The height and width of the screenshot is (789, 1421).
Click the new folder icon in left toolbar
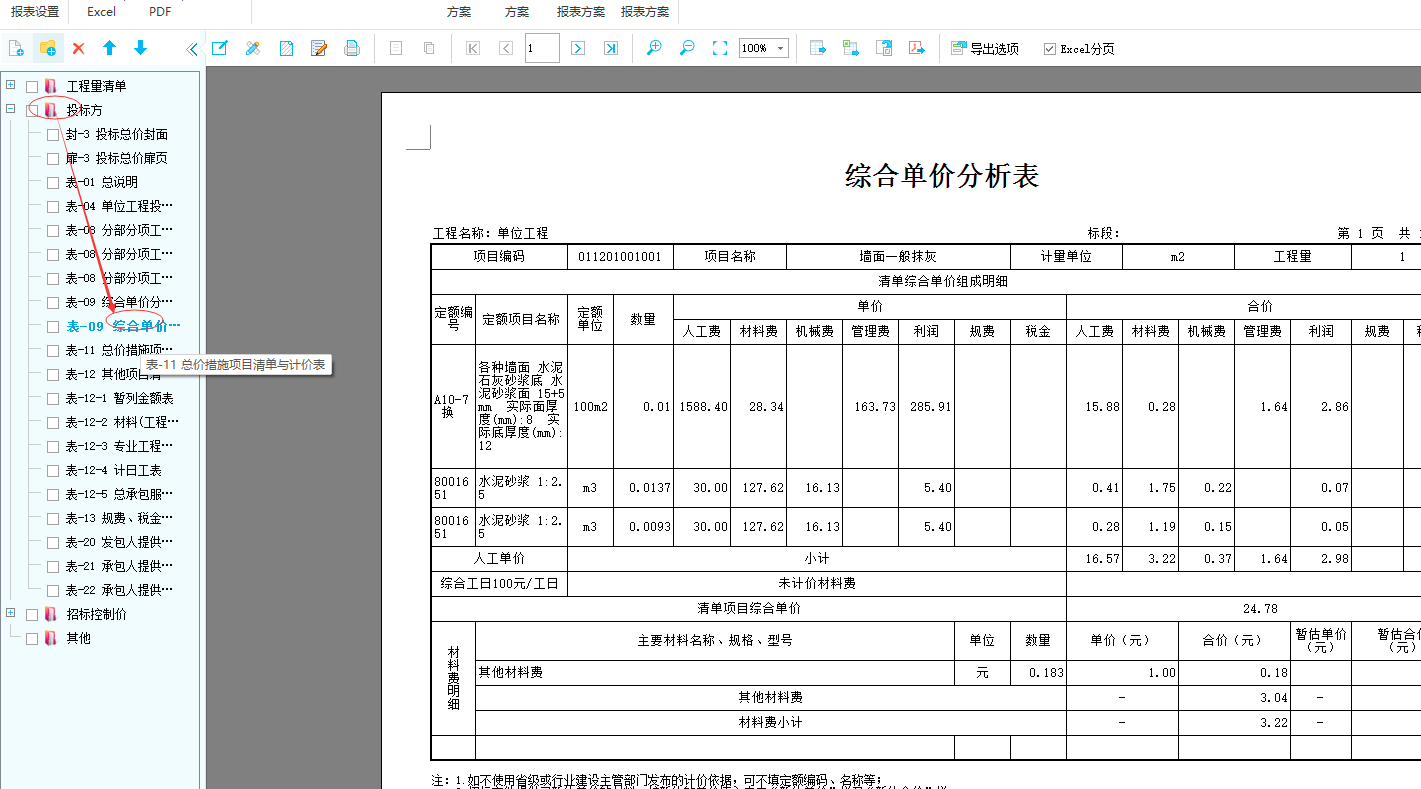click(47, 48)
